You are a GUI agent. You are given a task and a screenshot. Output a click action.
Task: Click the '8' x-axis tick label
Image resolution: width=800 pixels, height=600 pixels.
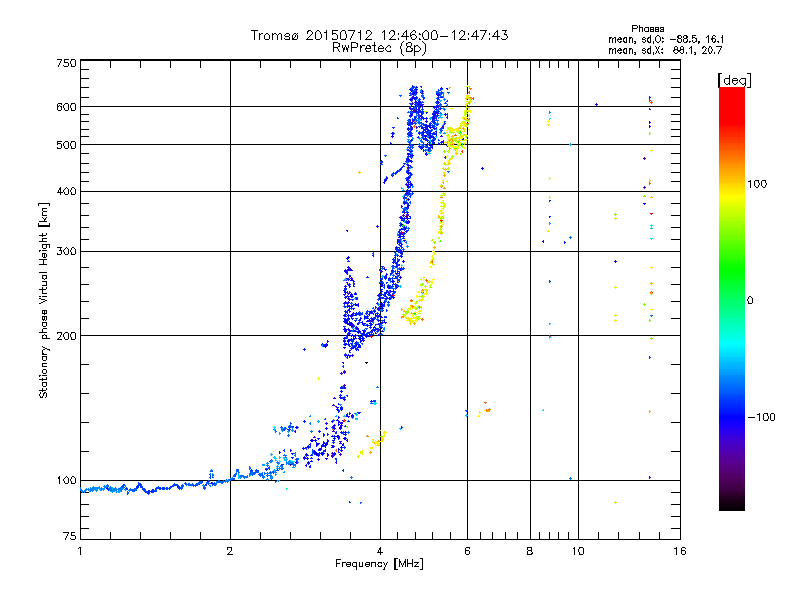(x=530, y=551)
